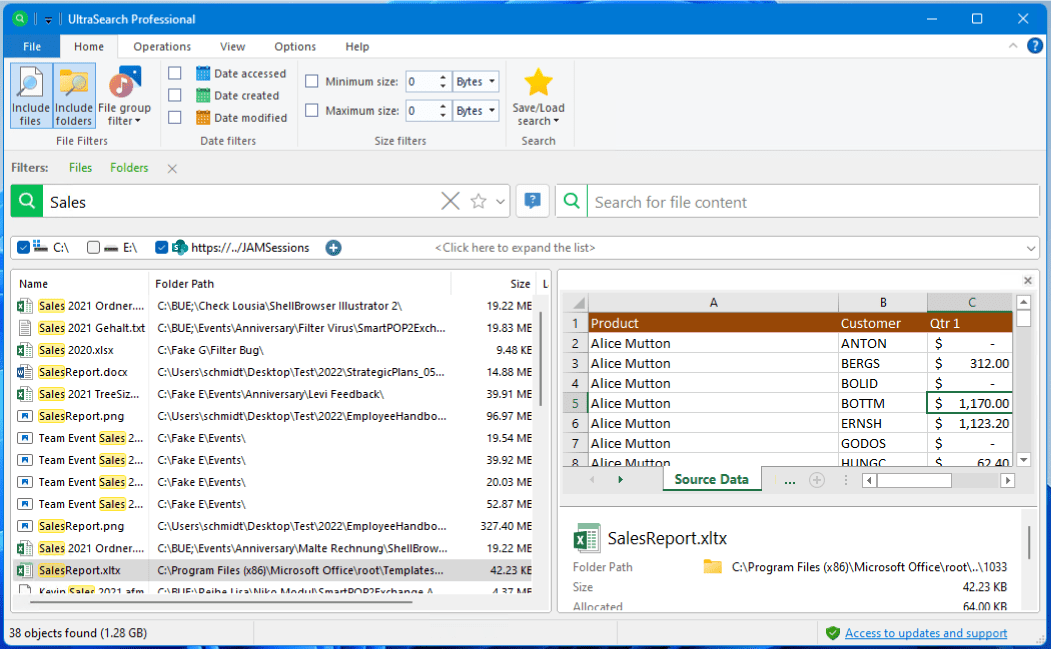The image size is (1051, 649).
Task: Toggle the Include files filter
Action: (x=31, y=96)
